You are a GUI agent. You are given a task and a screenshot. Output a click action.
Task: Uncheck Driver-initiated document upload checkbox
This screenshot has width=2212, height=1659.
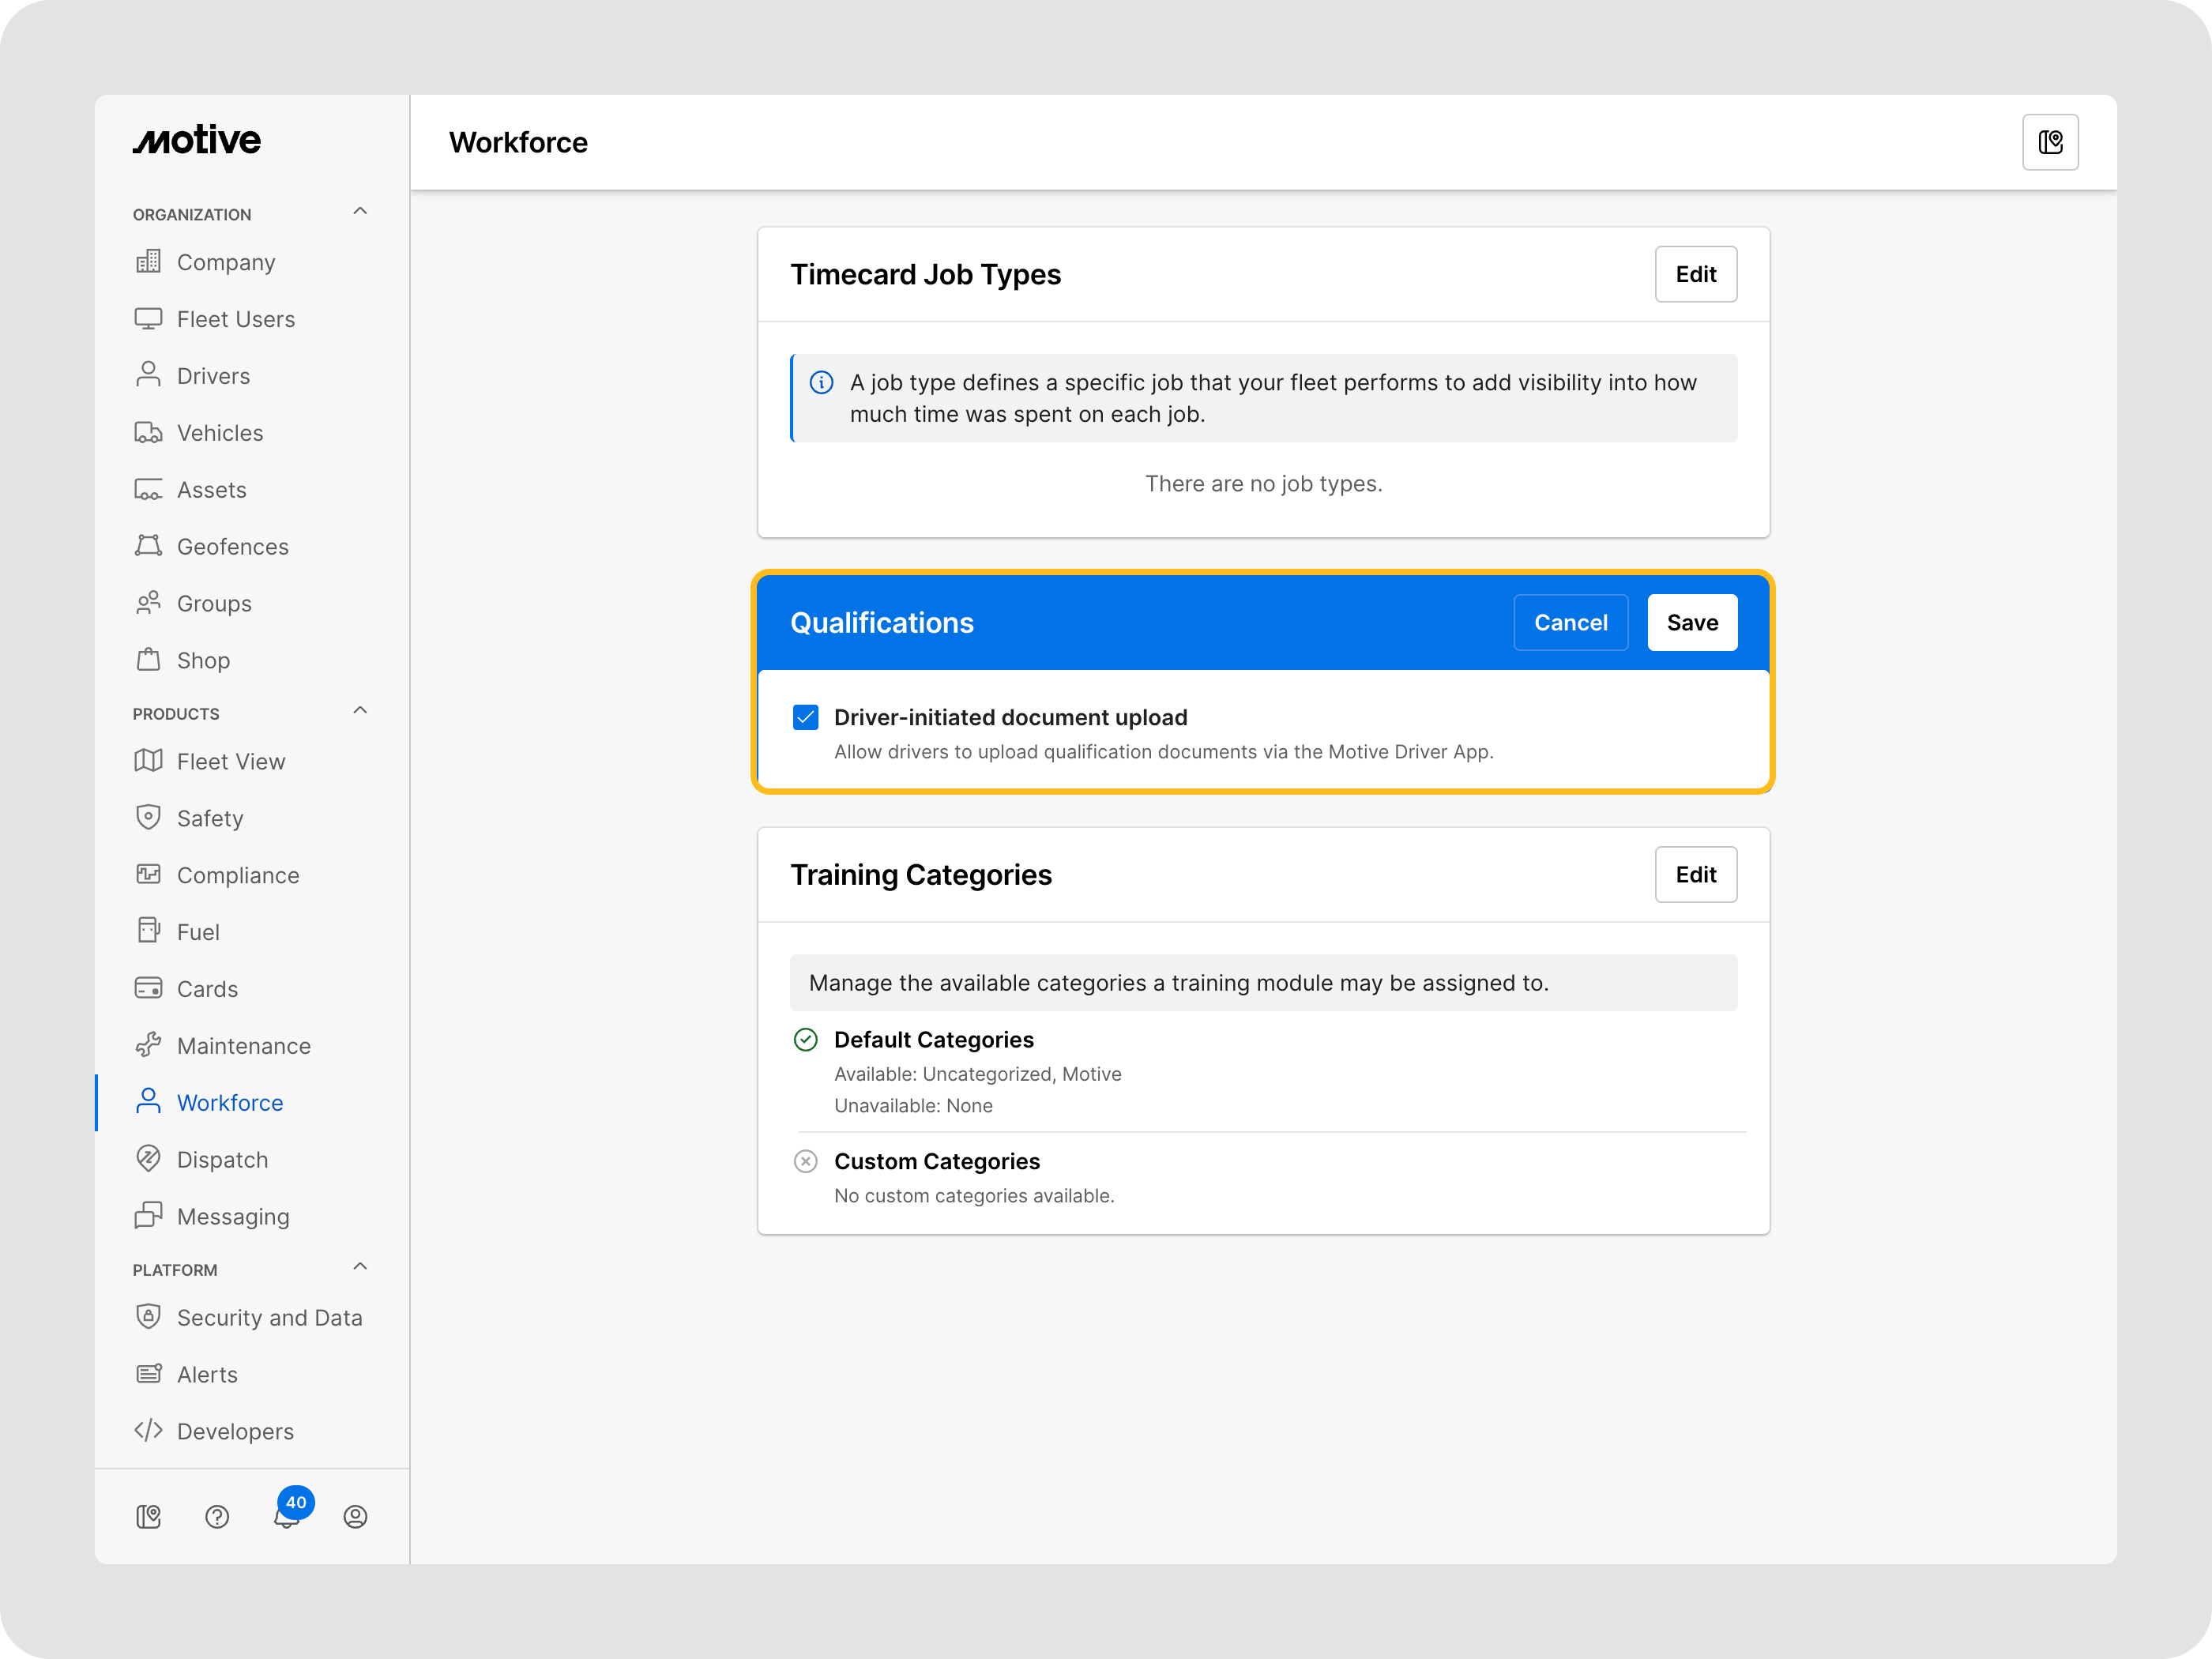pos(805,717)
